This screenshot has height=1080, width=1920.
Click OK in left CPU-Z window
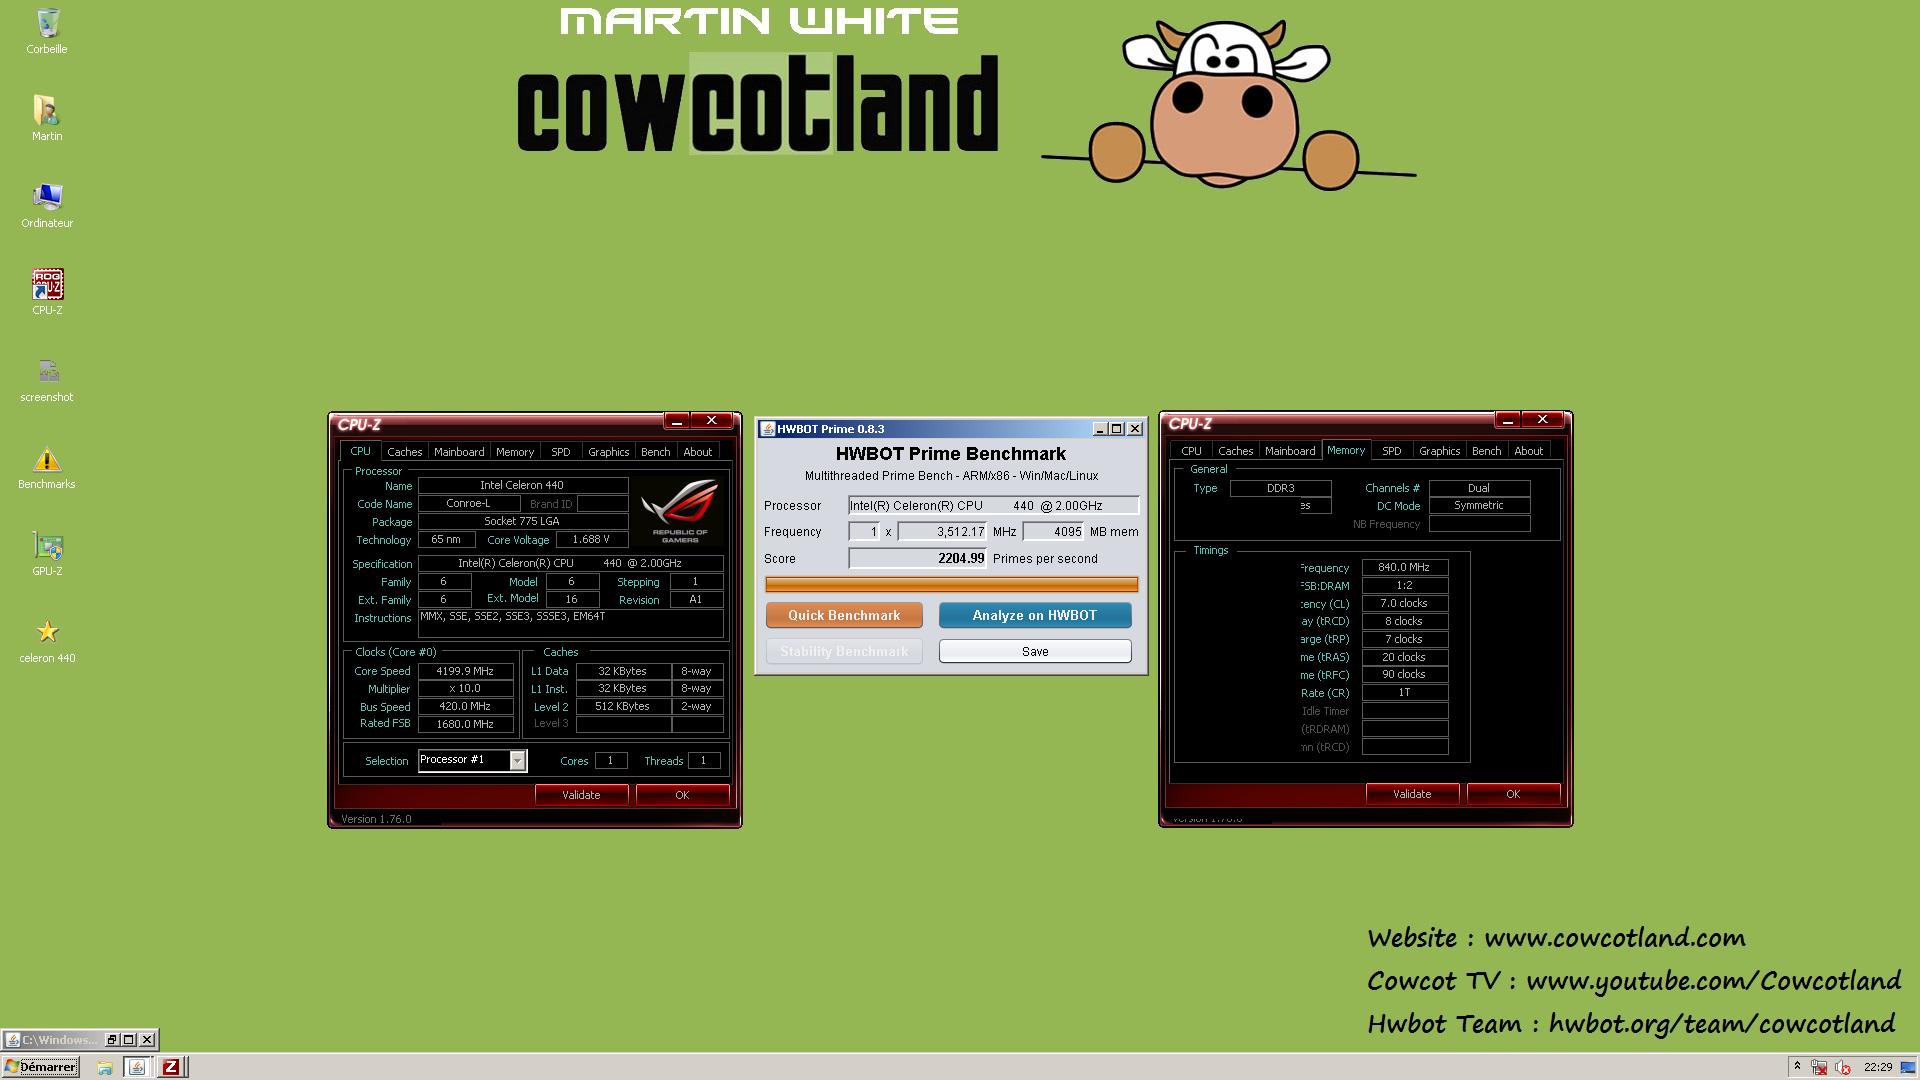pos(682,795)
